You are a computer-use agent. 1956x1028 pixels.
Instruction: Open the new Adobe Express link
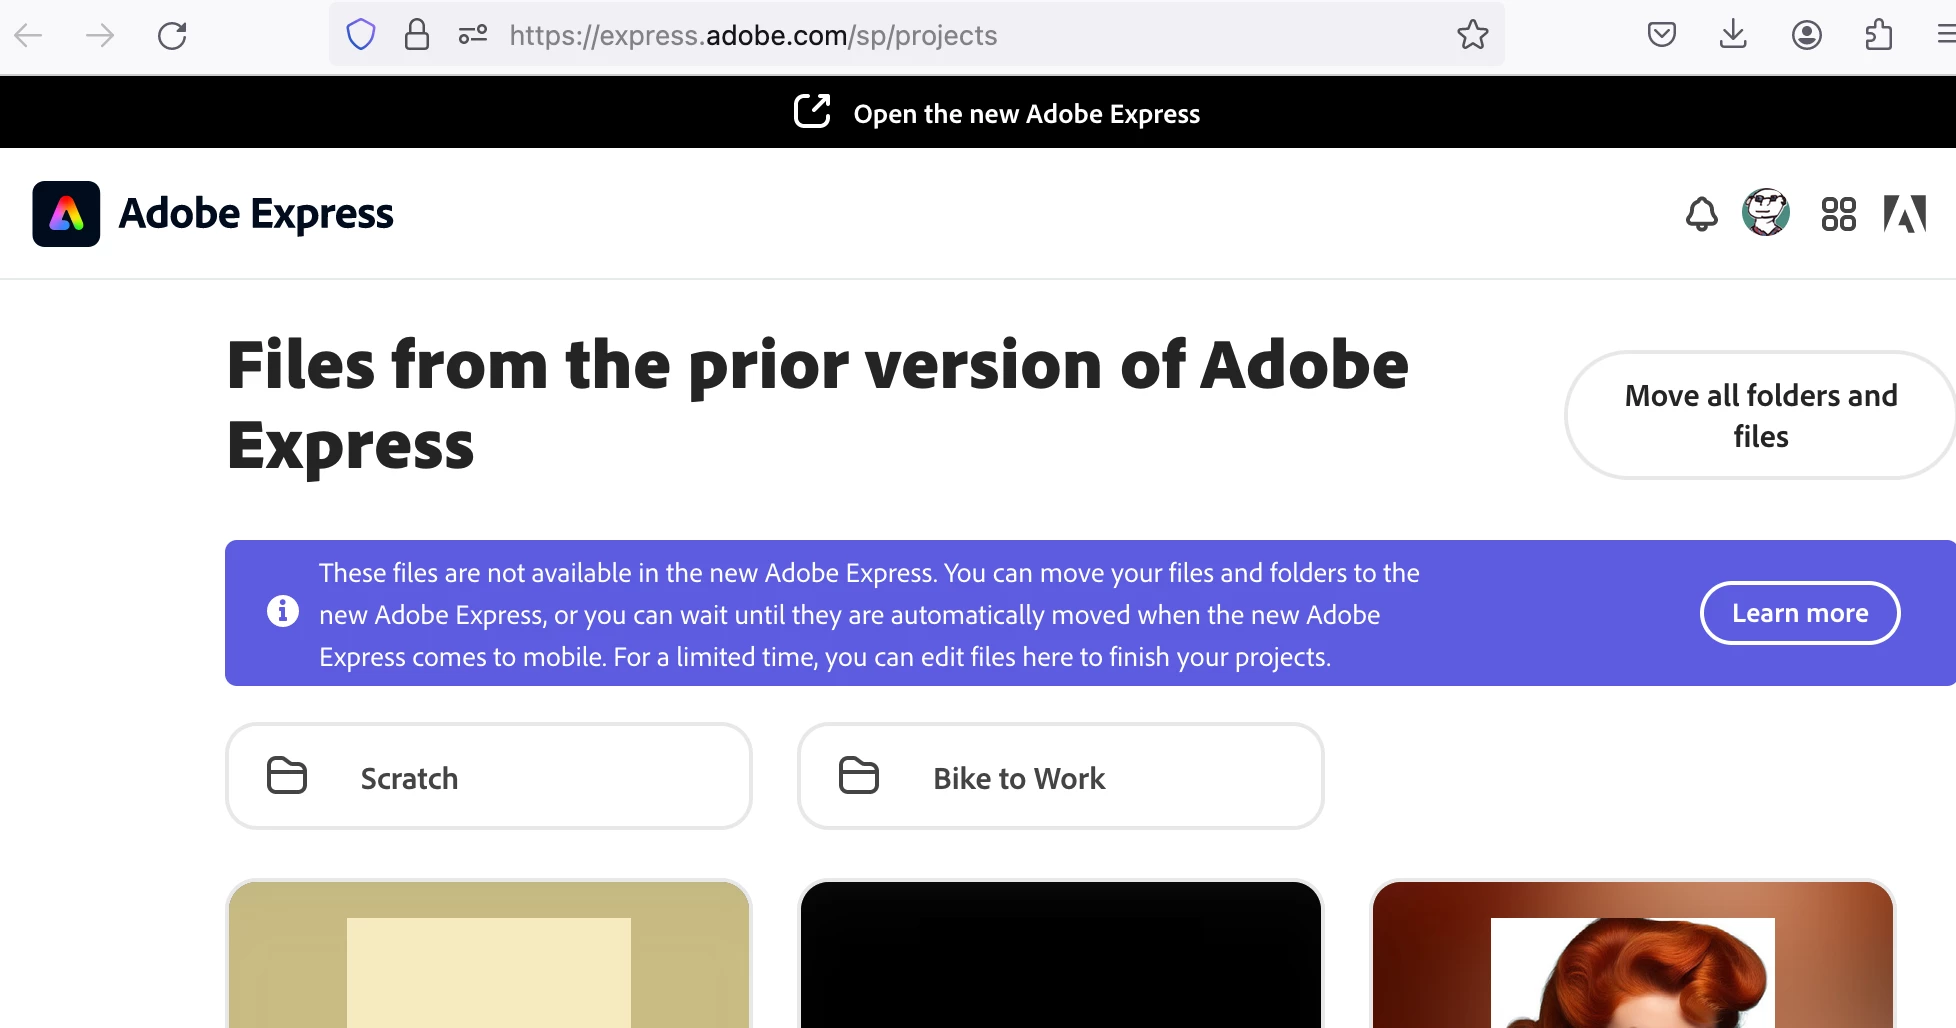pyautogui.click(x=1026, y=114)
